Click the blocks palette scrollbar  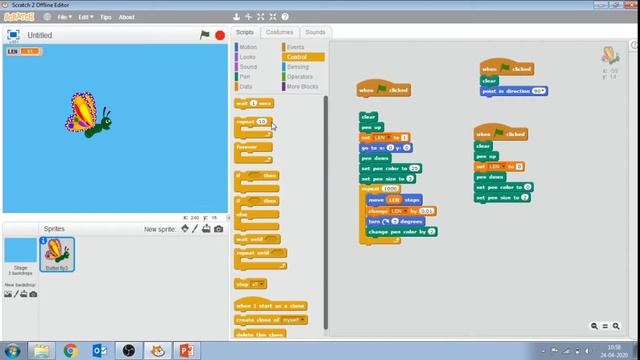click(326, 212)
